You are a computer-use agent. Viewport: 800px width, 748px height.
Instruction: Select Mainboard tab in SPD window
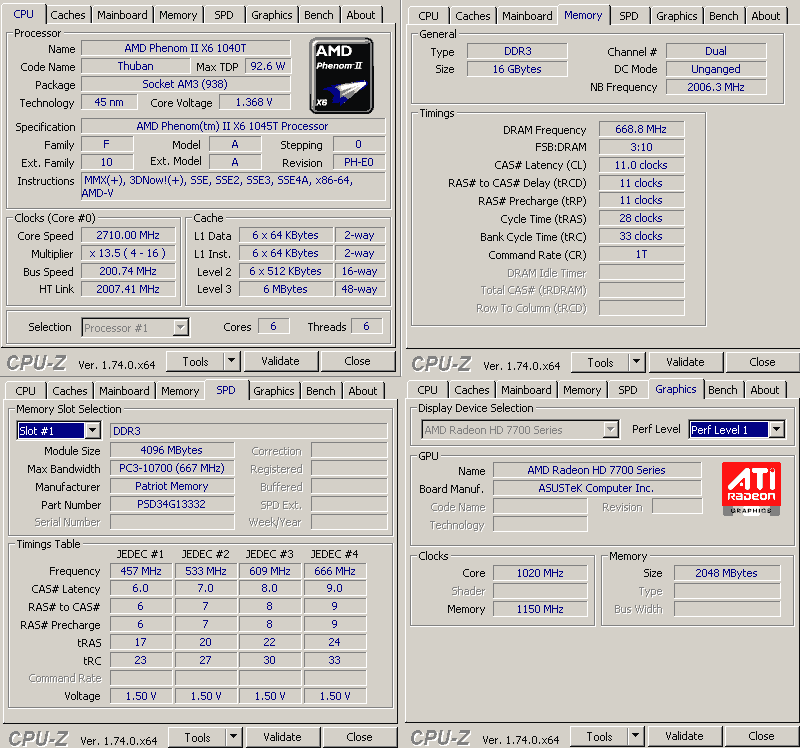coord(124,391)
